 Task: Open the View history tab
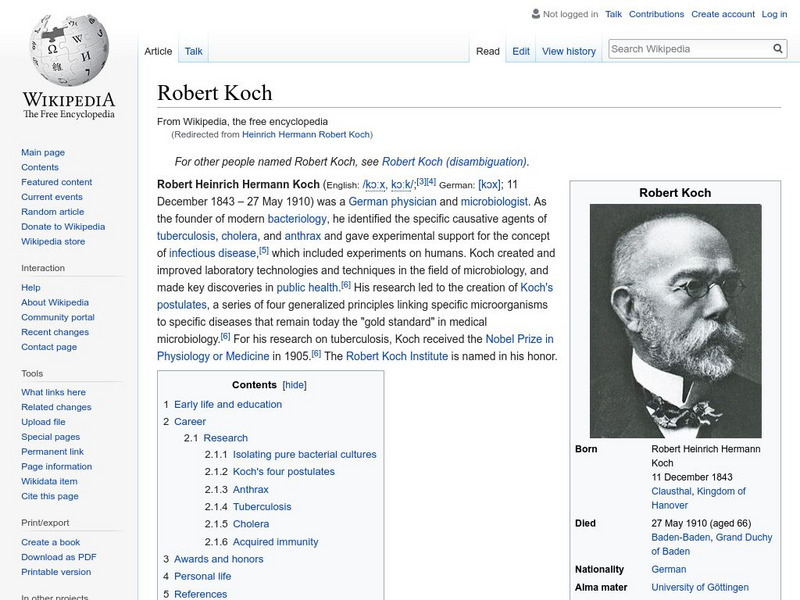coord(569,51)
